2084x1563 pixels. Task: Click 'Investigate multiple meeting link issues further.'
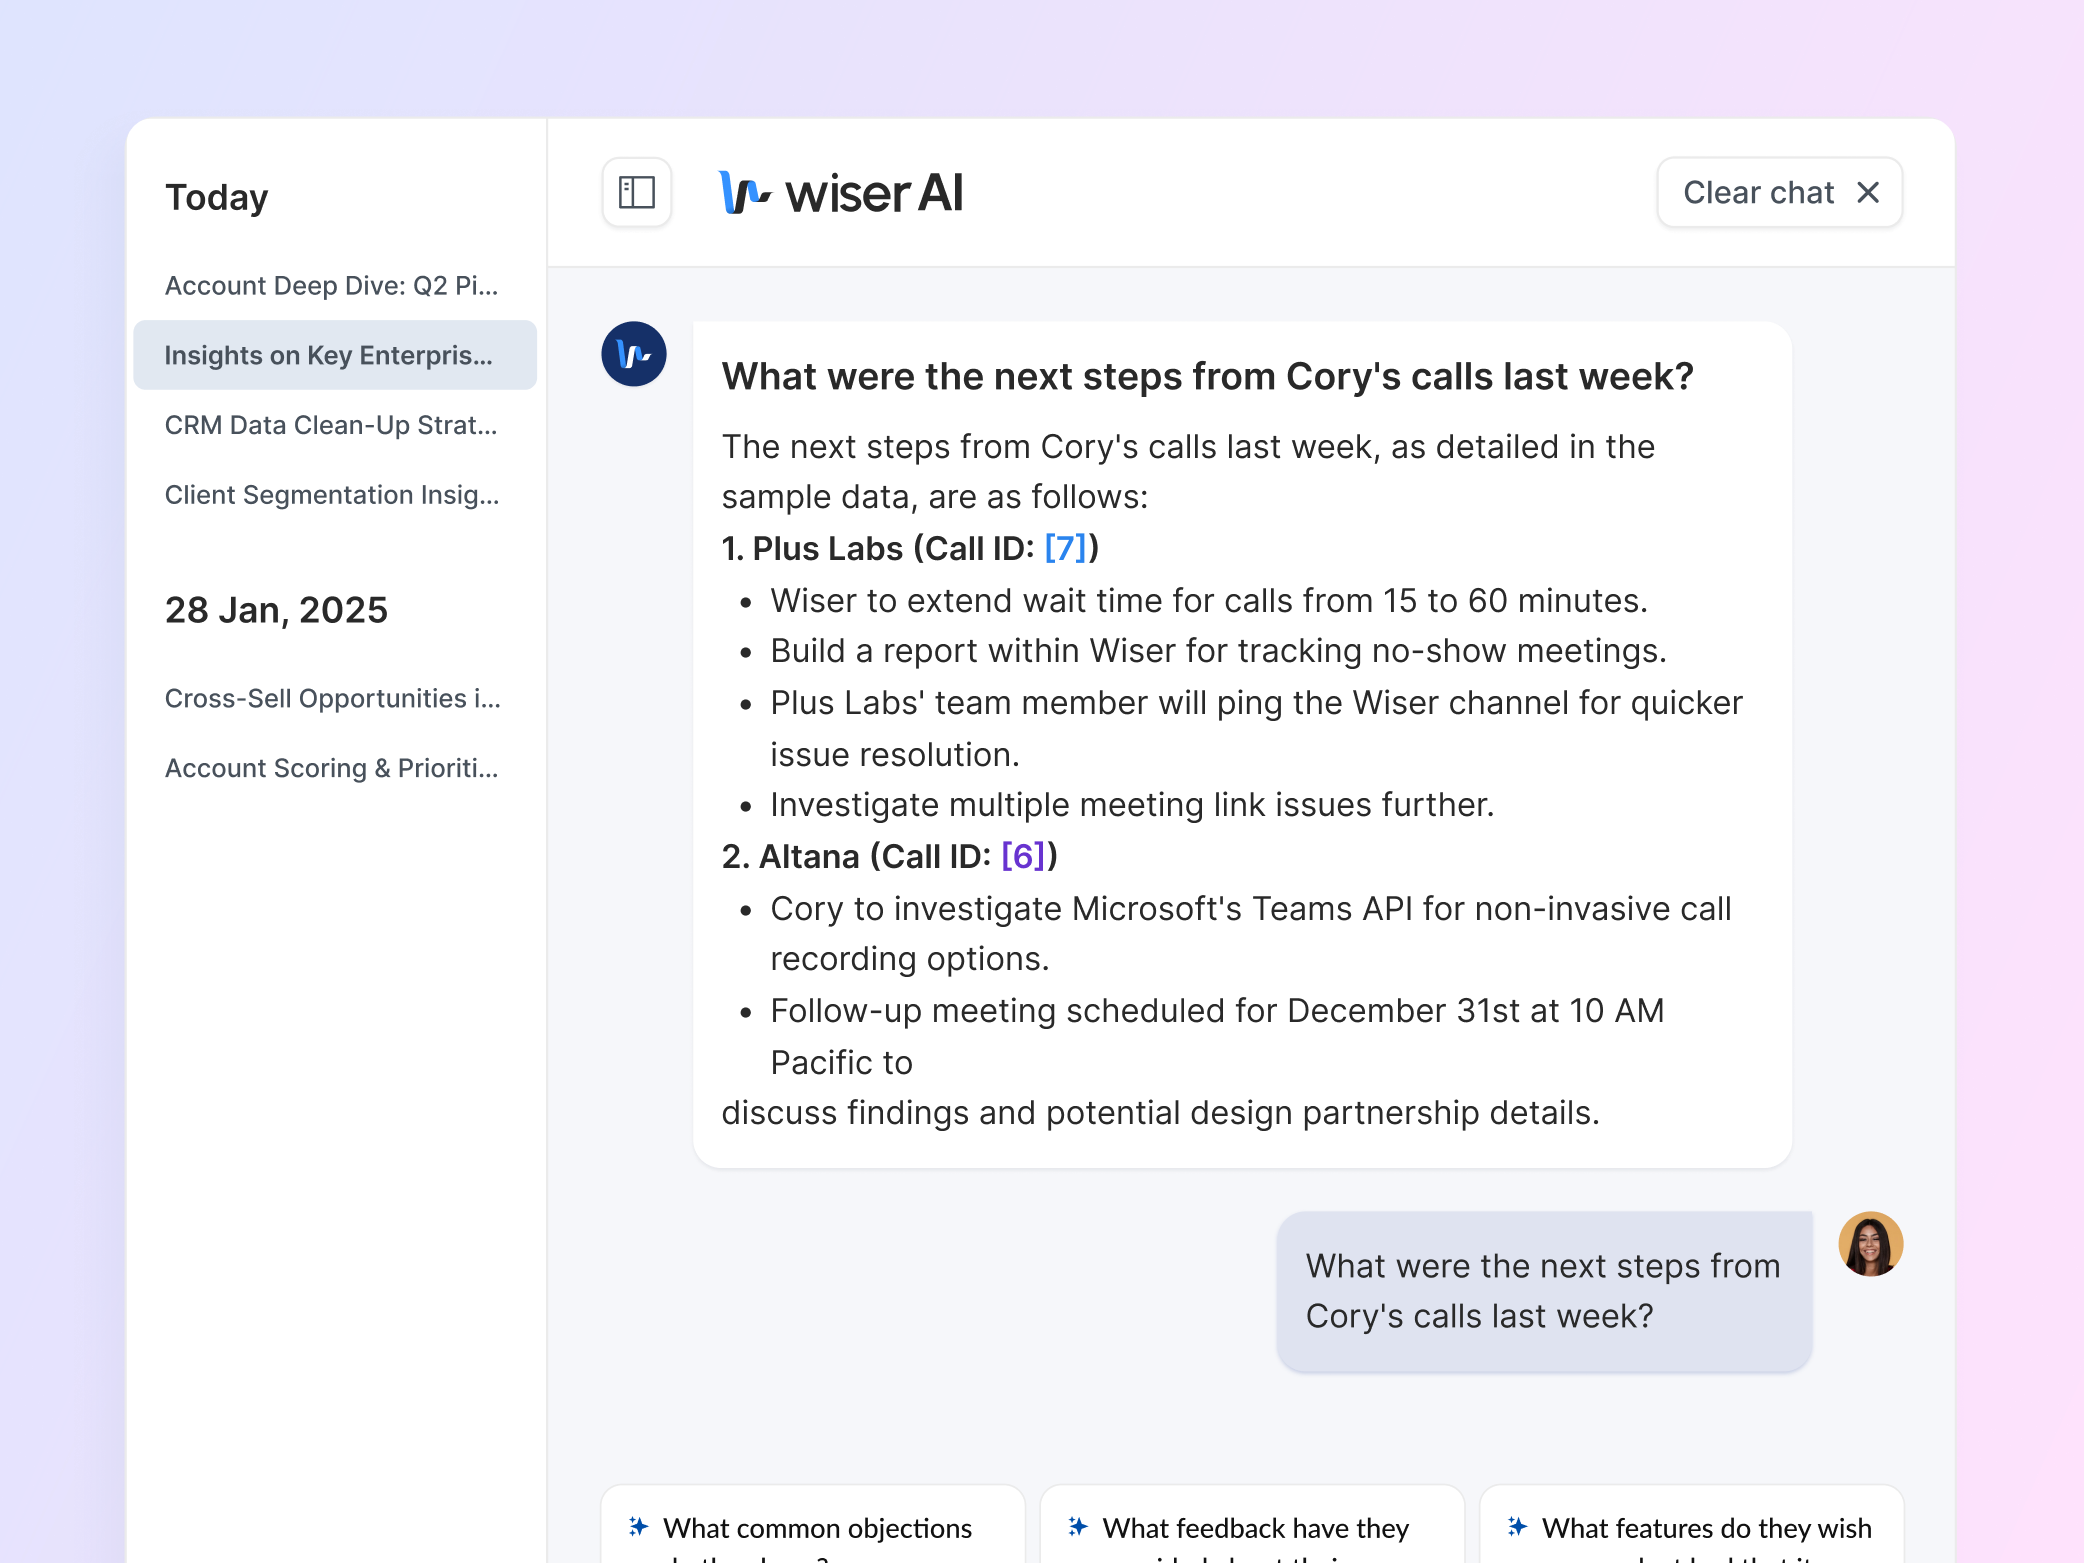coord(1132,804)
